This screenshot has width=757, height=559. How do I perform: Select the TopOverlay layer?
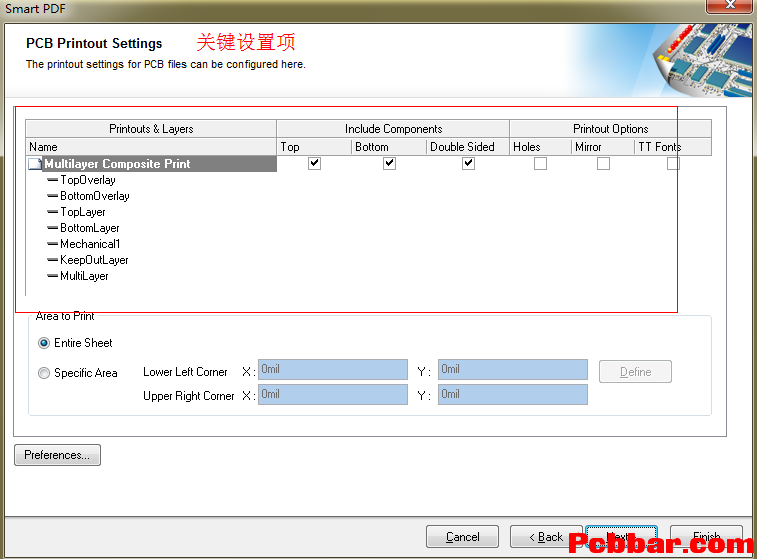[x=88, y=180]
